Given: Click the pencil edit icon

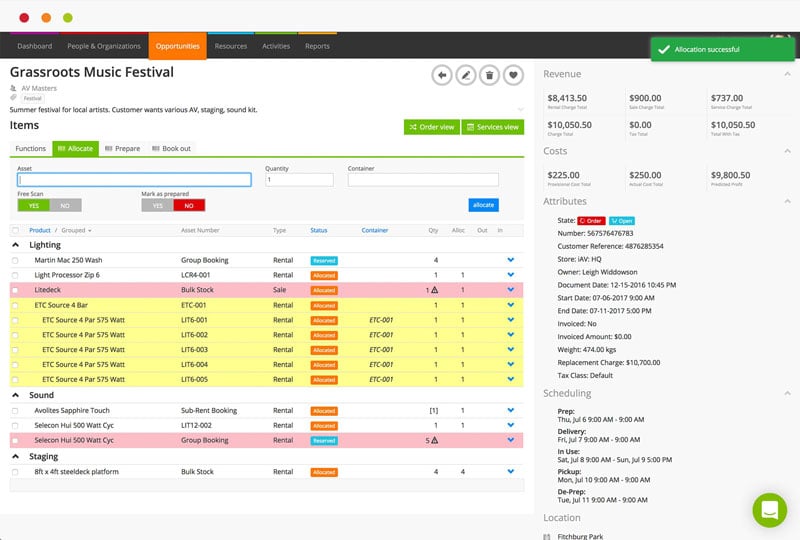Looking at the screenshot, I should (x=466, y=75).
